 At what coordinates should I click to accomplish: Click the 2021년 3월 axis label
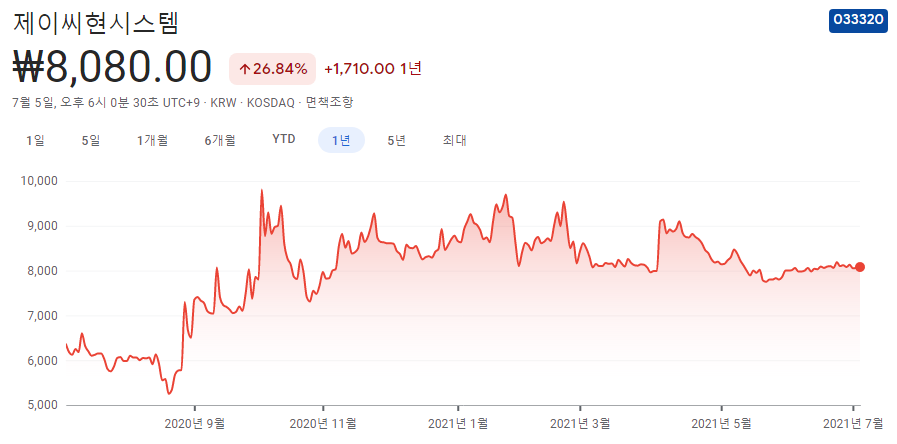(580, 424)
